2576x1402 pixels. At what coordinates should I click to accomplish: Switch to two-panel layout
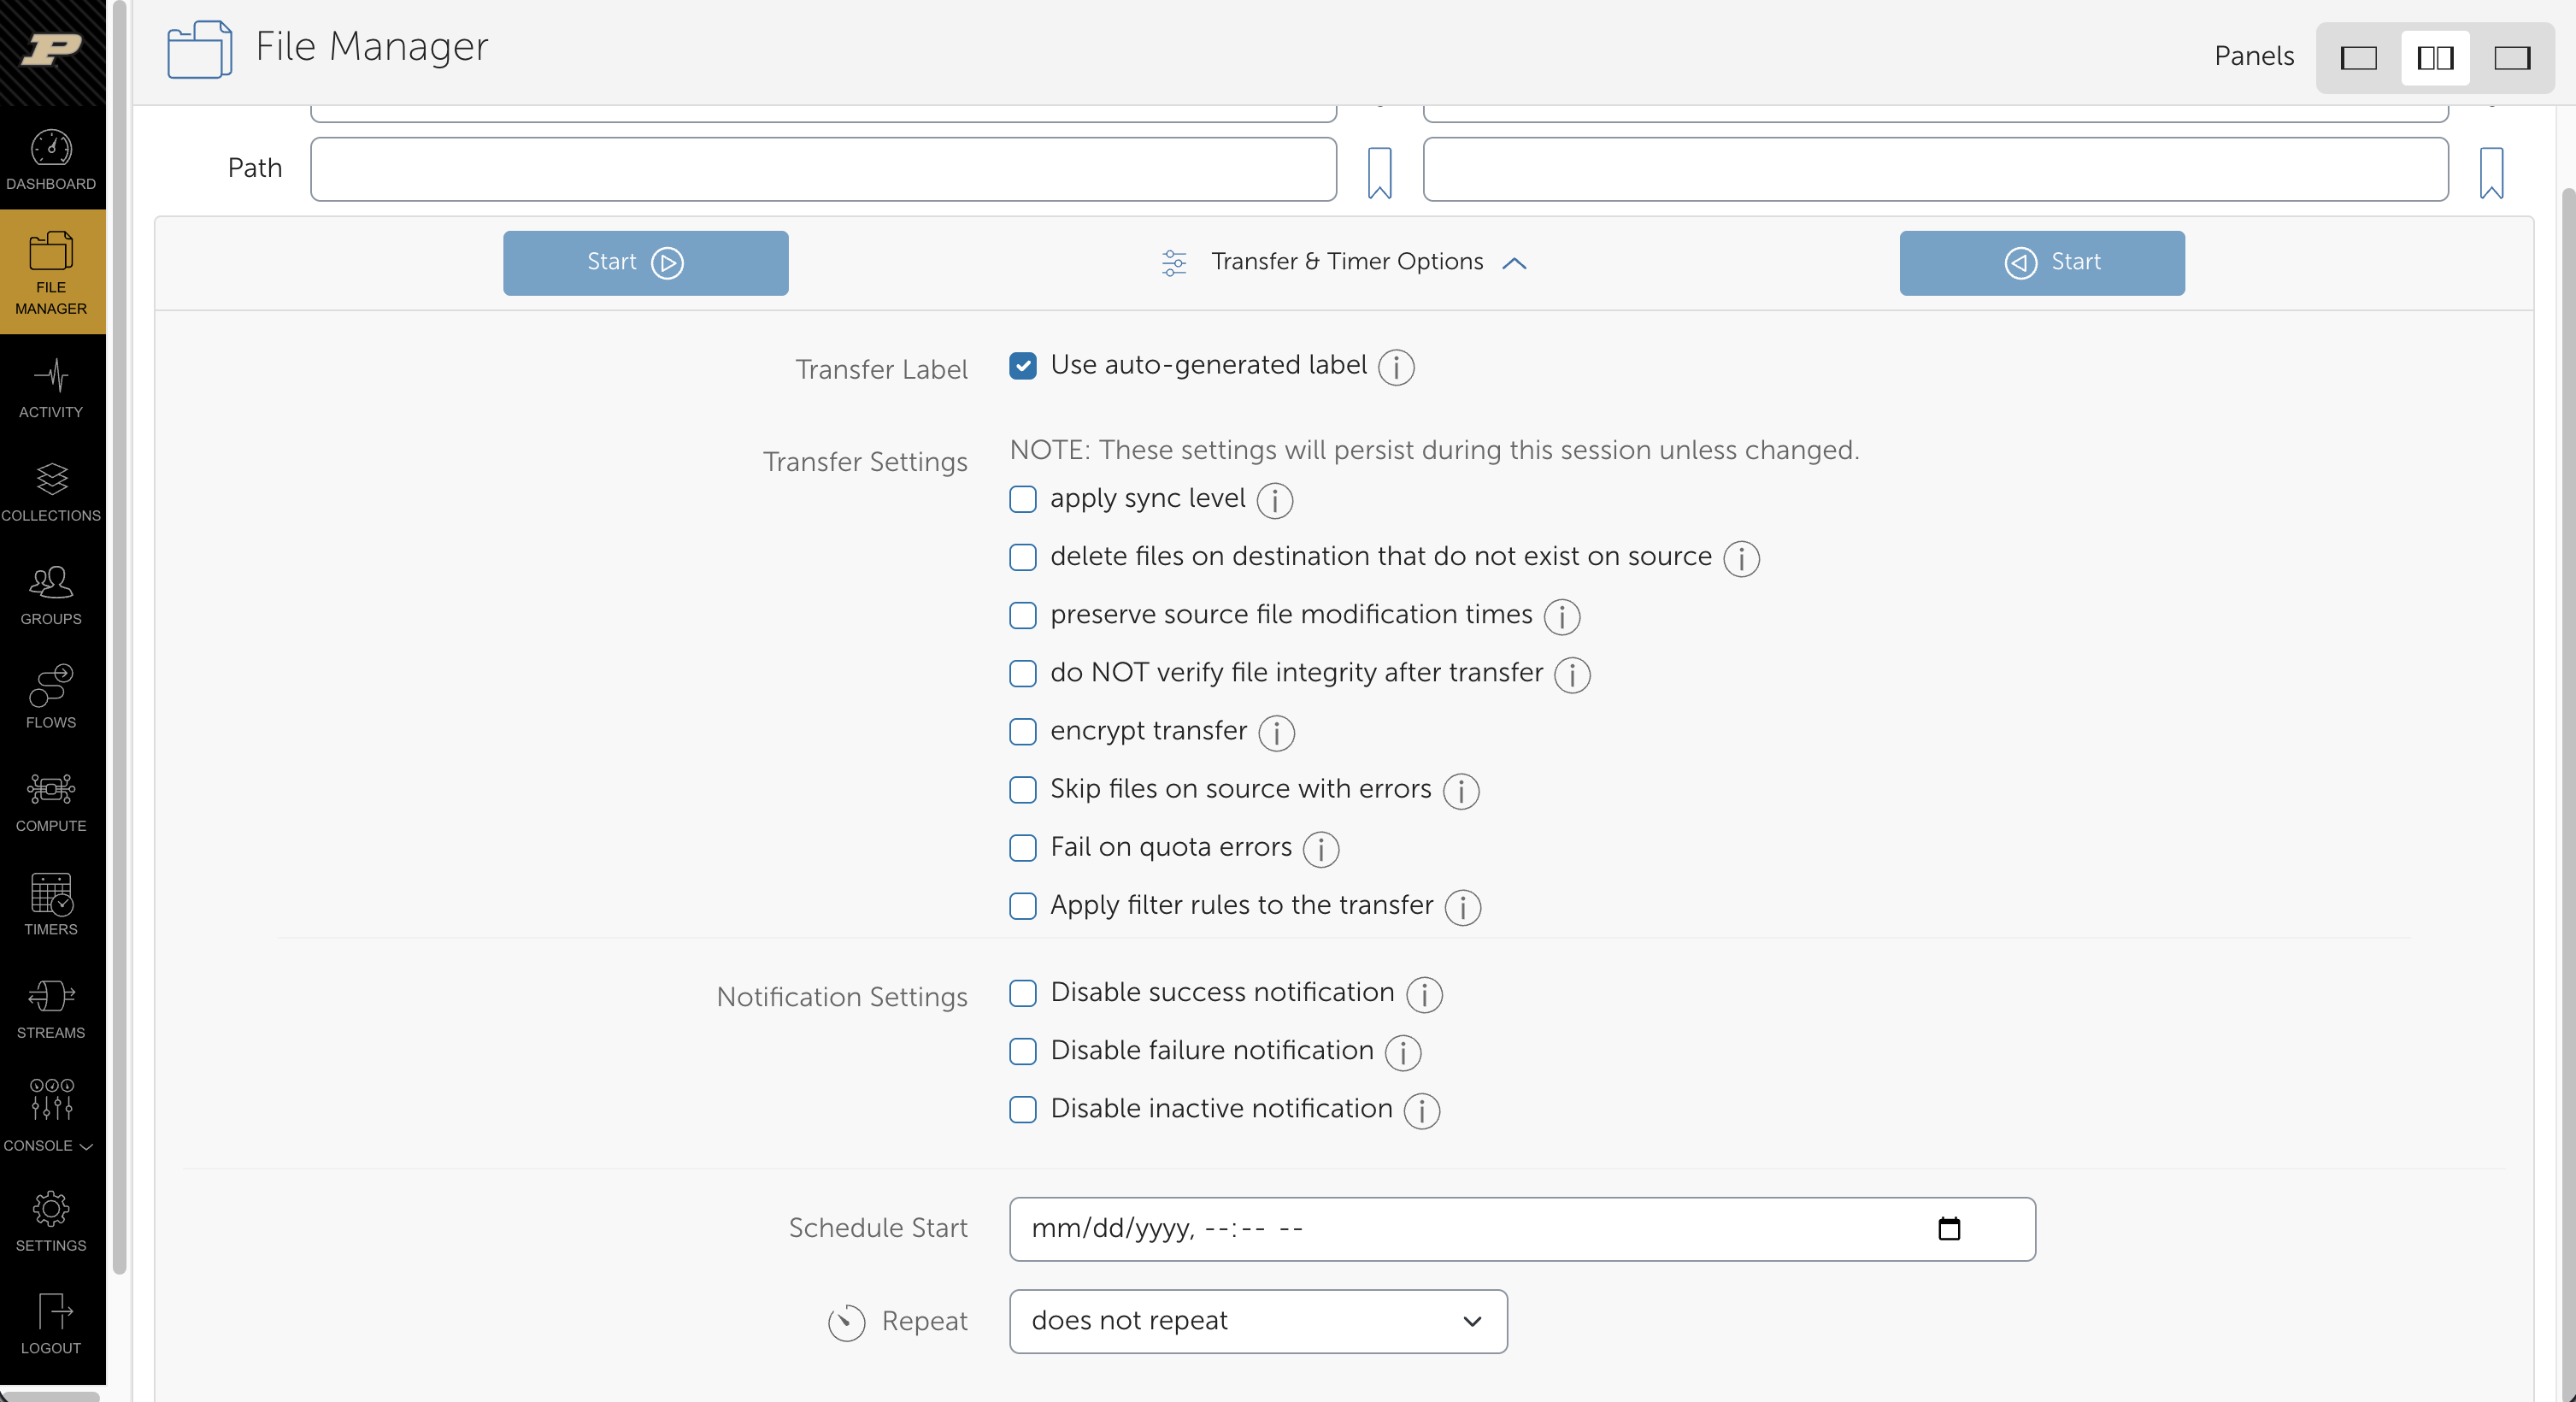point(2435,58)
